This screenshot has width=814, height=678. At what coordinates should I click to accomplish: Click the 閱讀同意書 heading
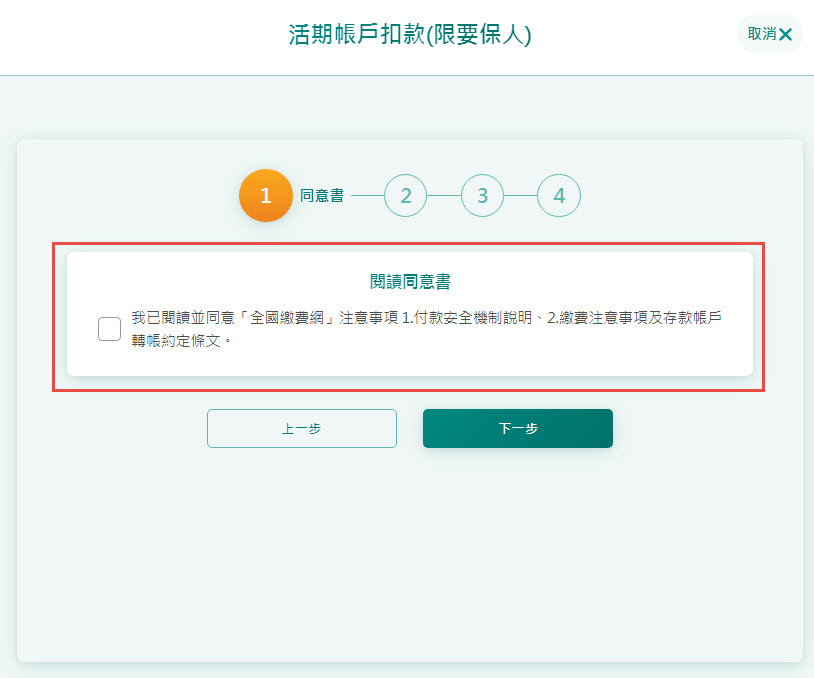point(409,282)
